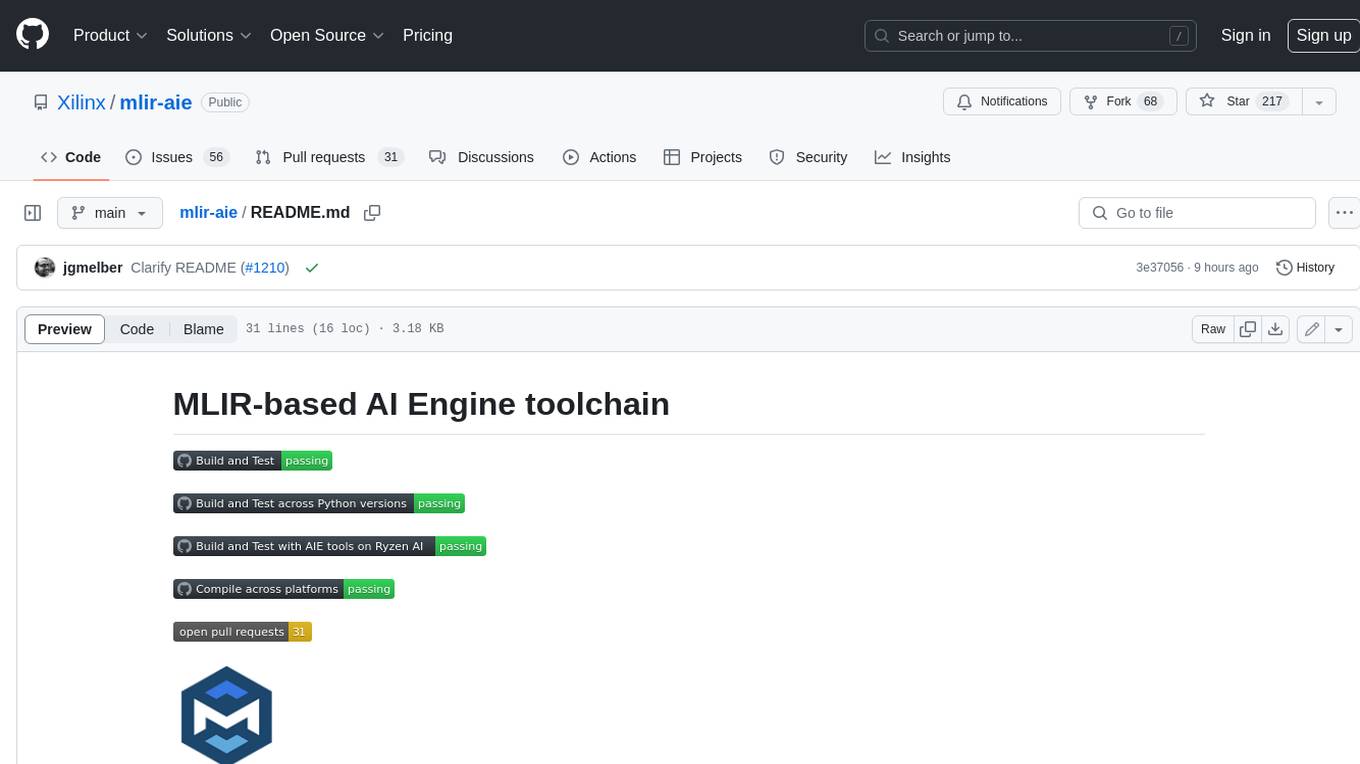Switch to the Discussions tab
The width and height of the screenshot is (1360, 764).
[x=481, y=157]
